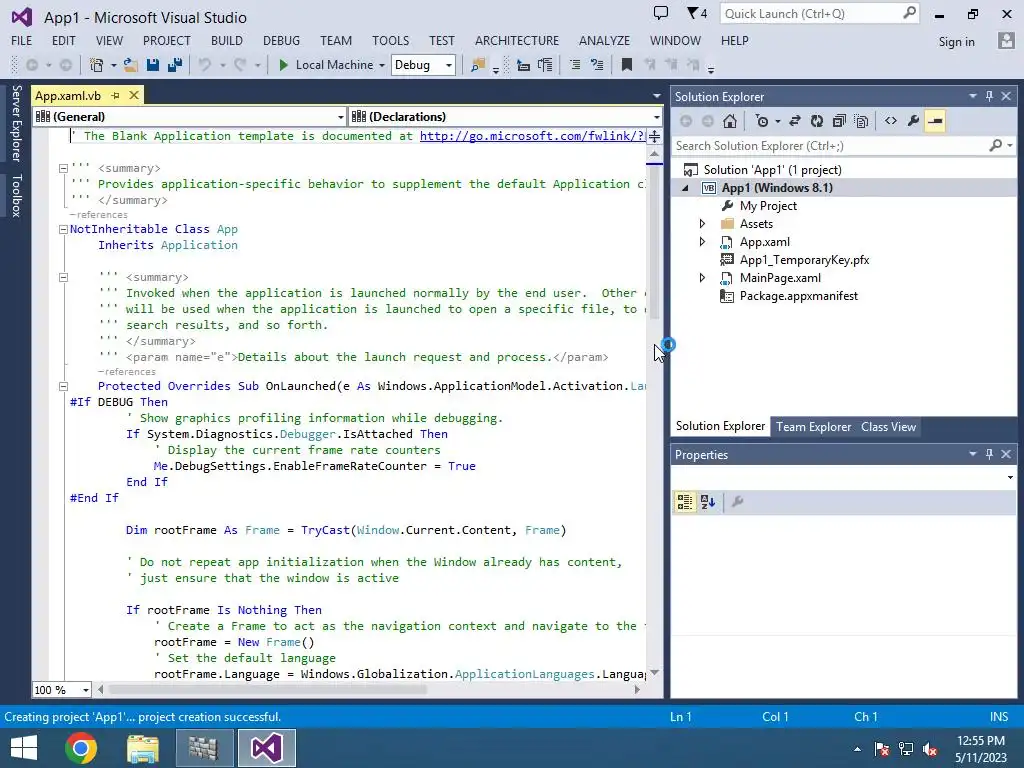
Task: Click the Alphabetical sort icon in Properties
Action: [708, 502]
